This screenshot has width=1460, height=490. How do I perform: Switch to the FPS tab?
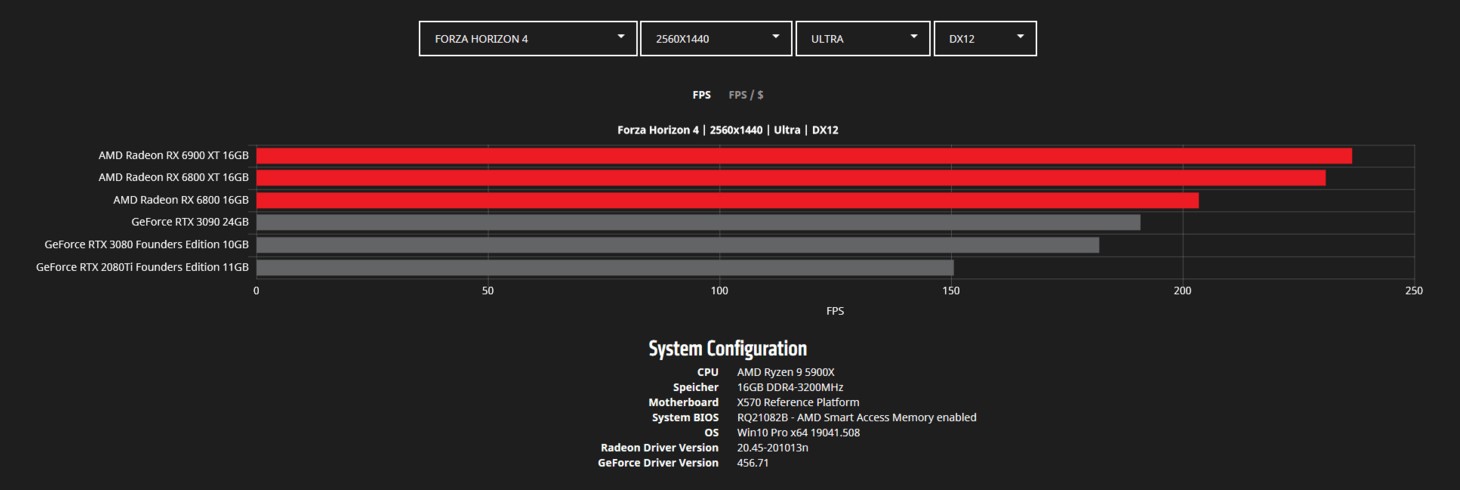[702, 95]
